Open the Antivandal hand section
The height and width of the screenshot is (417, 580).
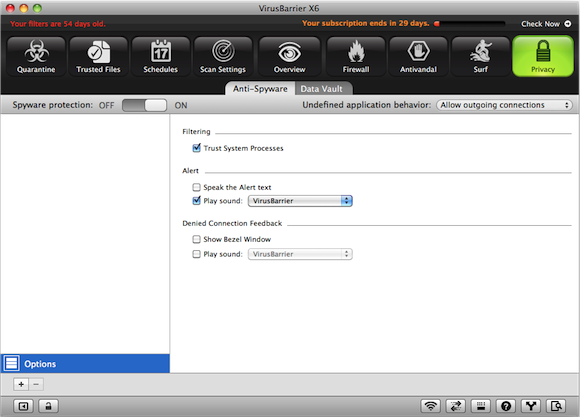click(418, 56)
